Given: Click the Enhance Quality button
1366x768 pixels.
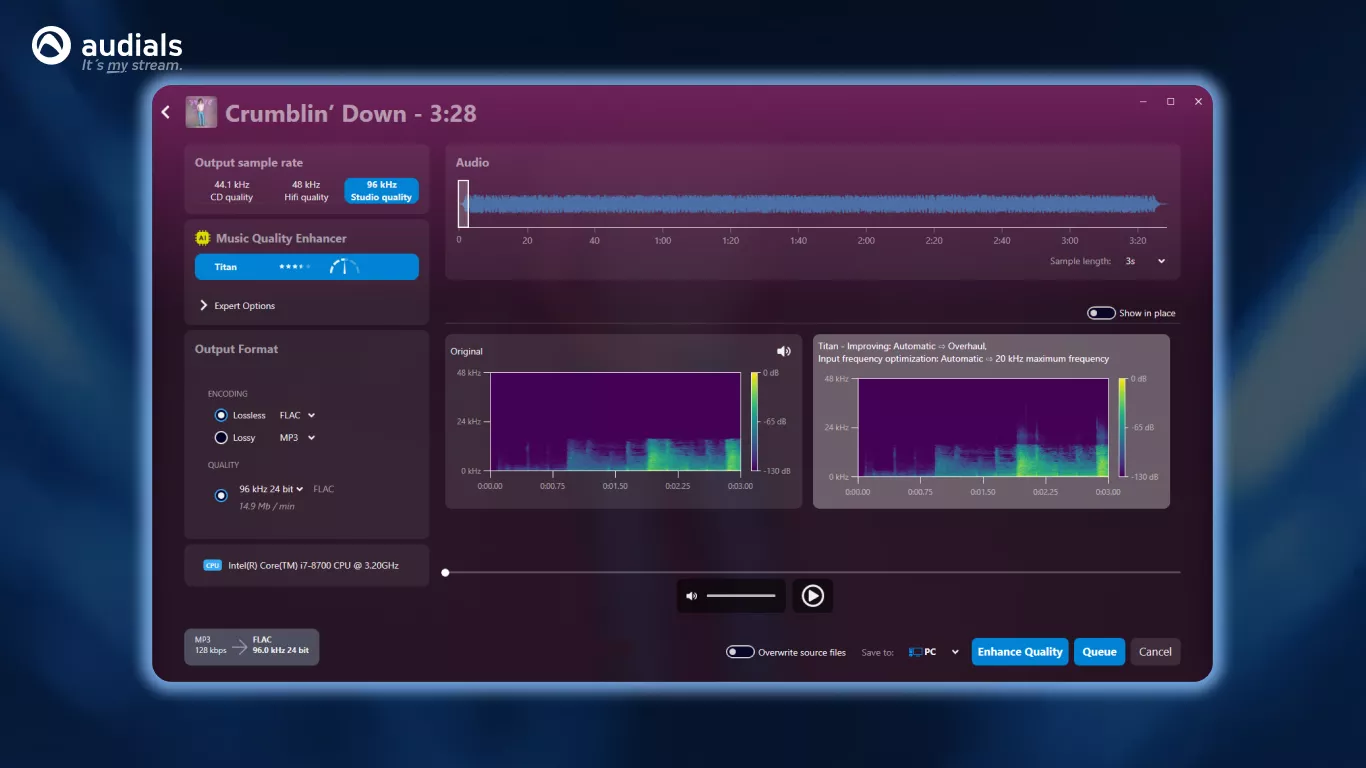Looking at the screenshot, I should pos(1019,652).
